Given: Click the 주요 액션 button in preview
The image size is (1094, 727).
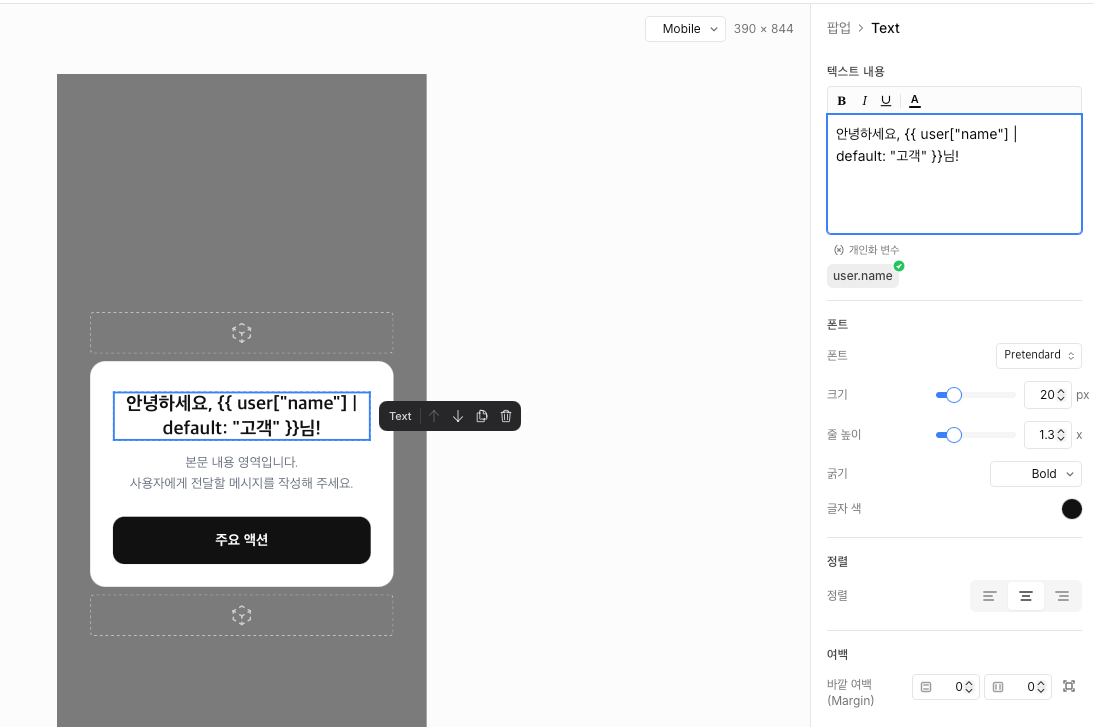Looking at the screenshot, I should tap(241, 540).
